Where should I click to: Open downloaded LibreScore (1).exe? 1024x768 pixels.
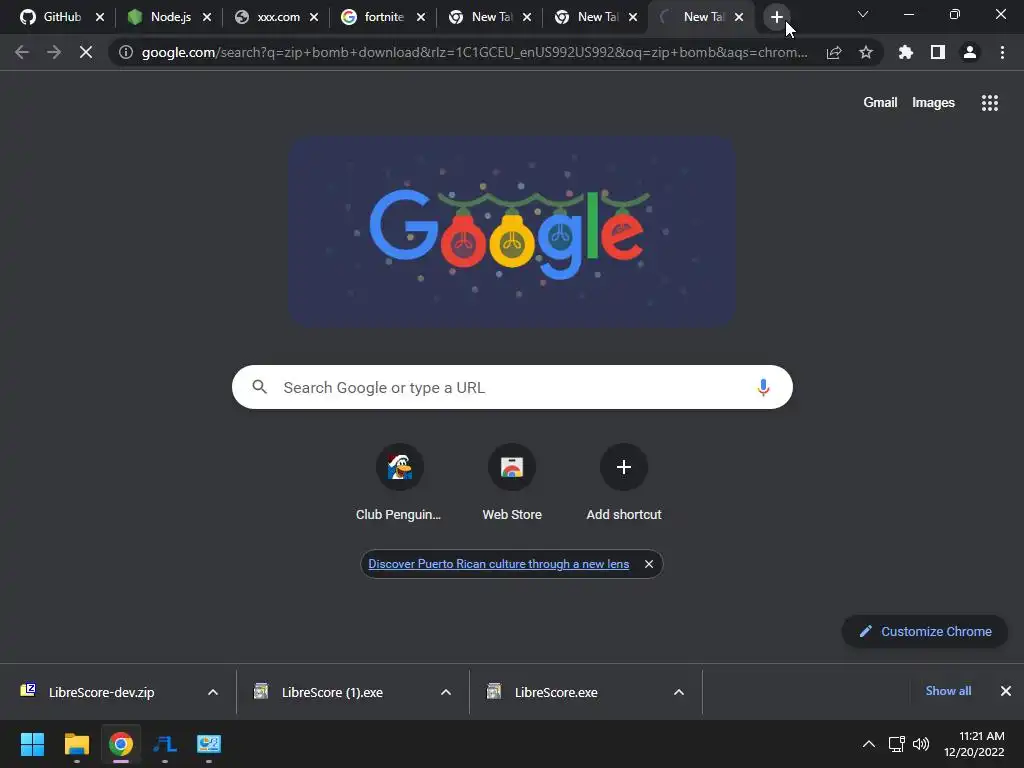(x=332, y=692)
